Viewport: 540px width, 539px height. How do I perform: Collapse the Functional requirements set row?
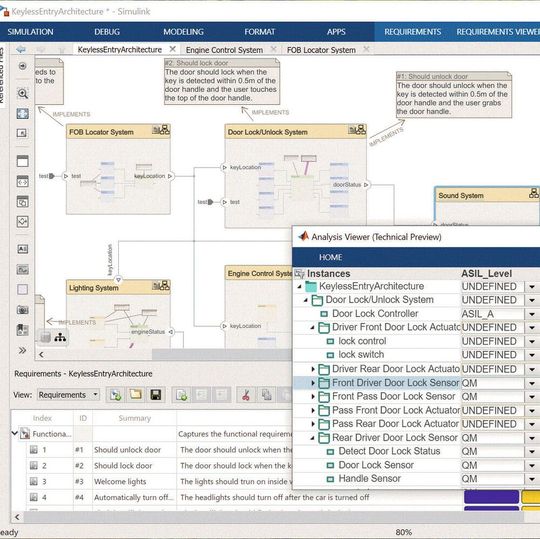[x=14, y=433]
